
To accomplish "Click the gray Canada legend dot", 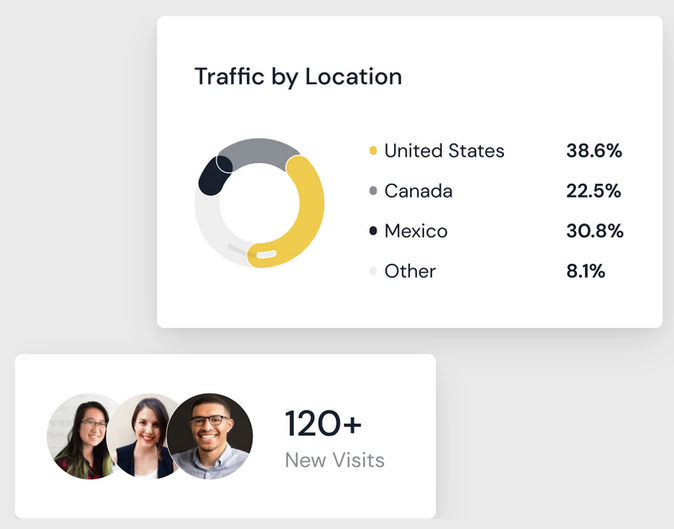I will (x=373, y=191).
